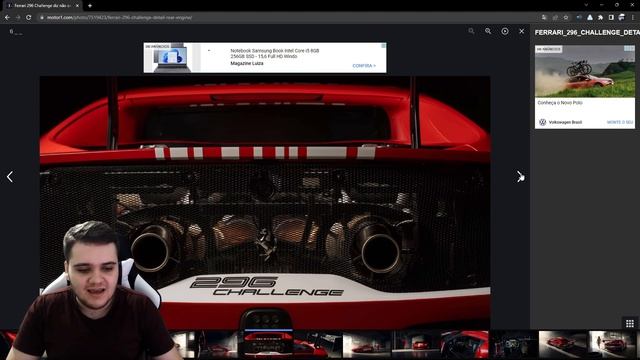The height and width of the screenshot is (360, 640).
Task: Open the Conheça o Novo Polo ad image
Action: [585, 71]
